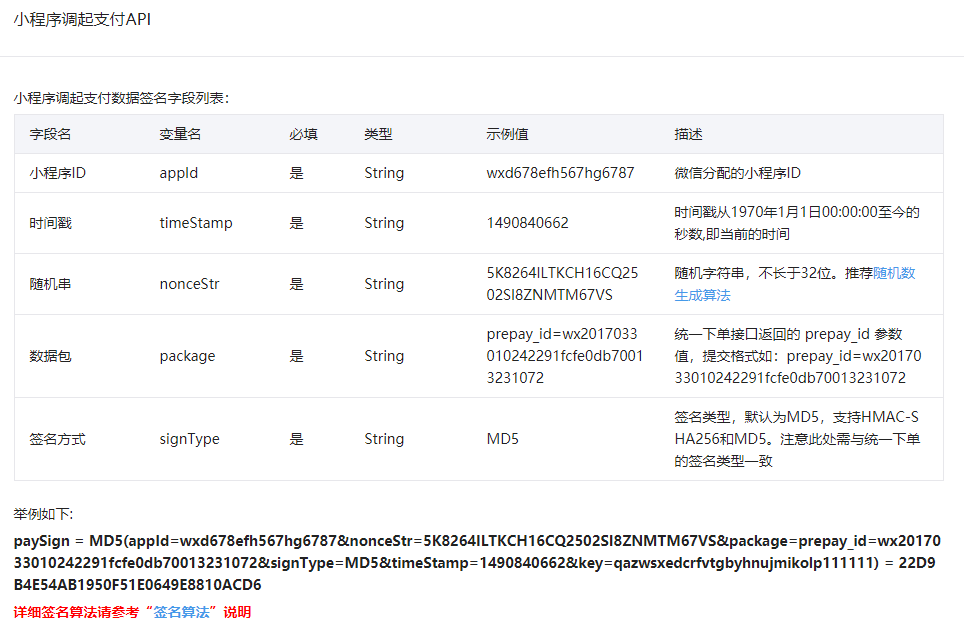
Task: Click the 5K8264ILTKCH16CQ25 example value cell
Action: pos(563,284)
